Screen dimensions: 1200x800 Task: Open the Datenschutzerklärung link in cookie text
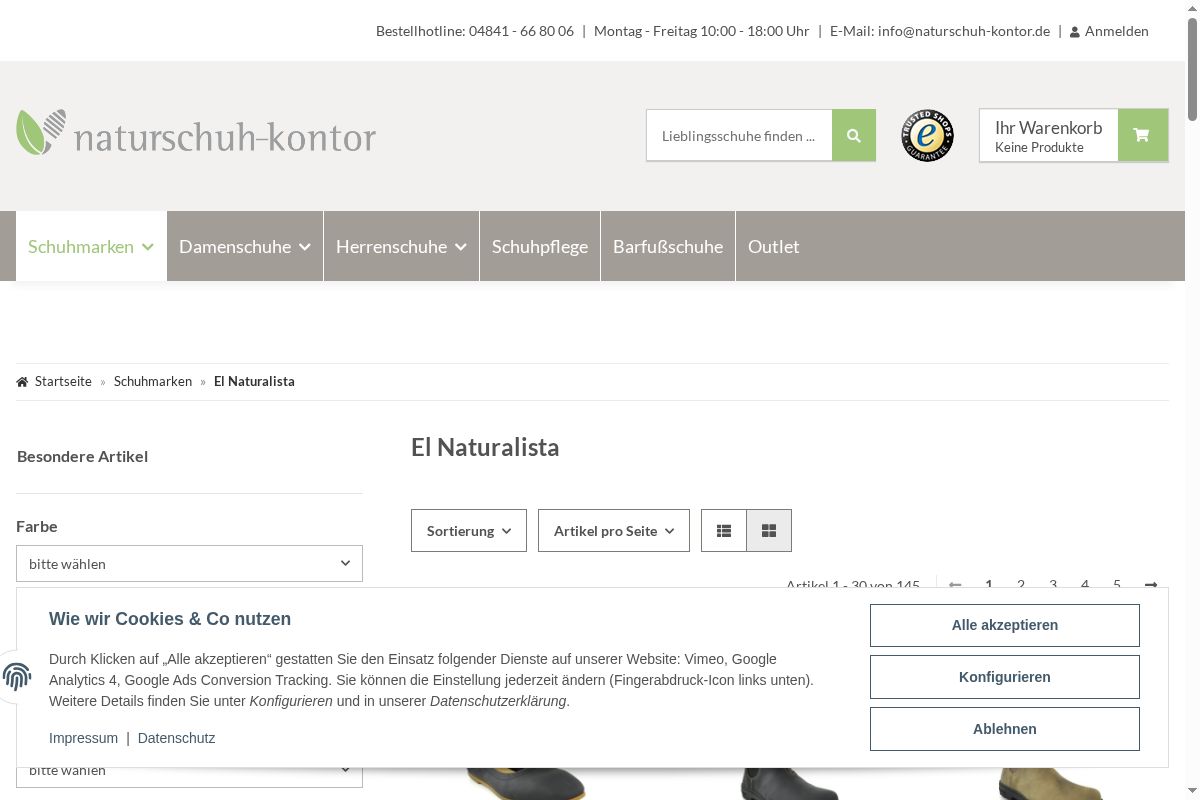pyautogui.click(x=498, y=701)
